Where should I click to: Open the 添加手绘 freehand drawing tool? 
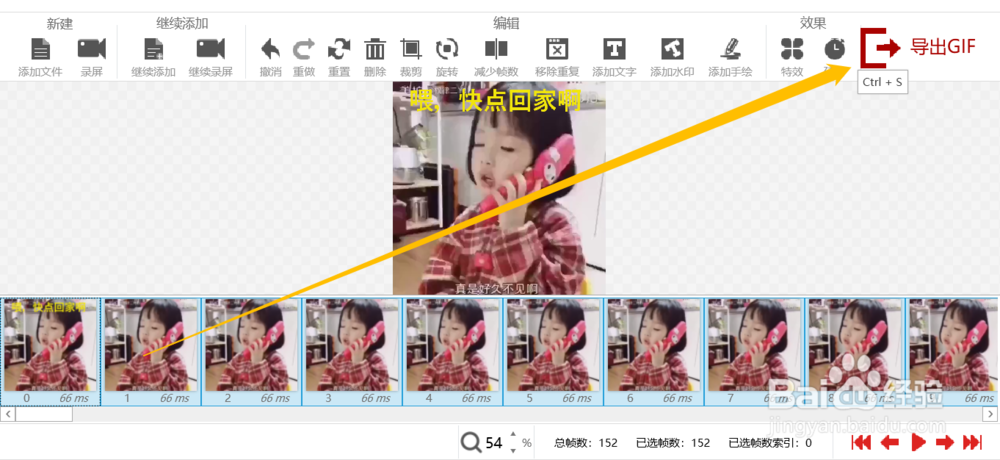[730, 49]
